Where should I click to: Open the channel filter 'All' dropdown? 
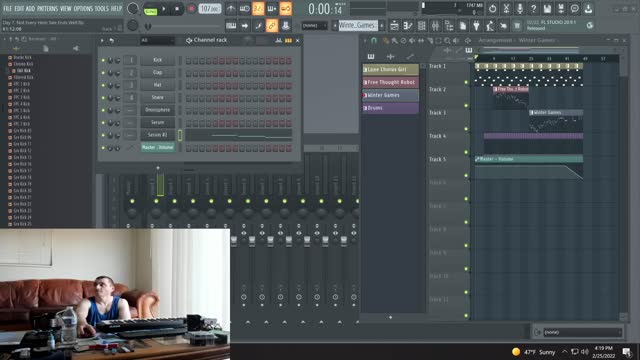tap(157, 40)
